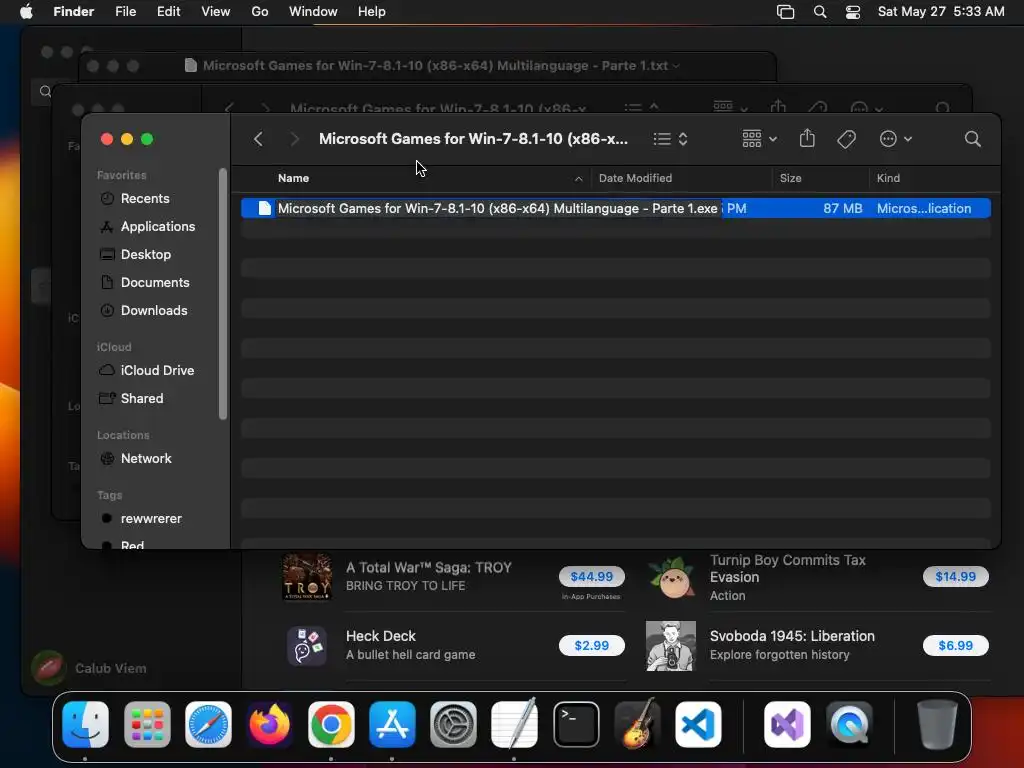Buy Svoboda 1945: Liberation for $6.99
This screenshot has width=1024, height=768.
[955, 645]
